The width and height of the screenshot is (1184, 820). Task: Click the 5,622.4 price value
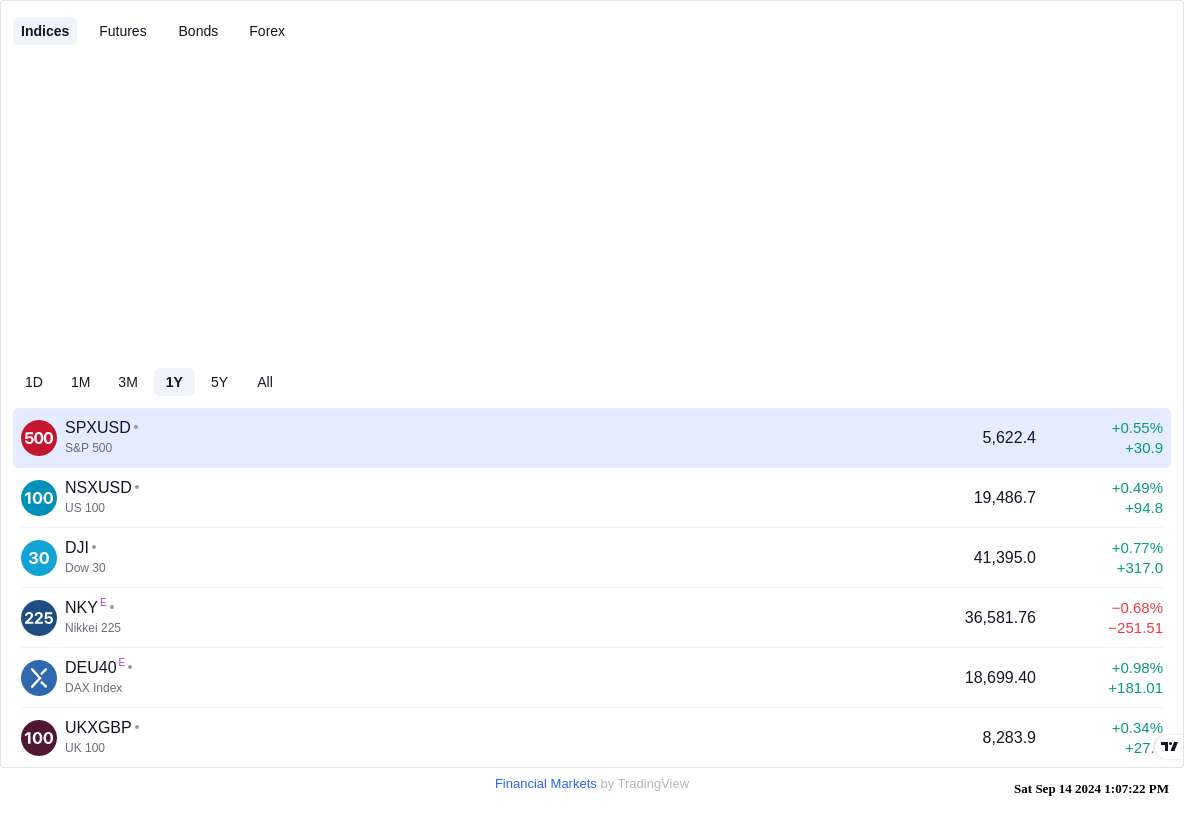[1009, 438]
